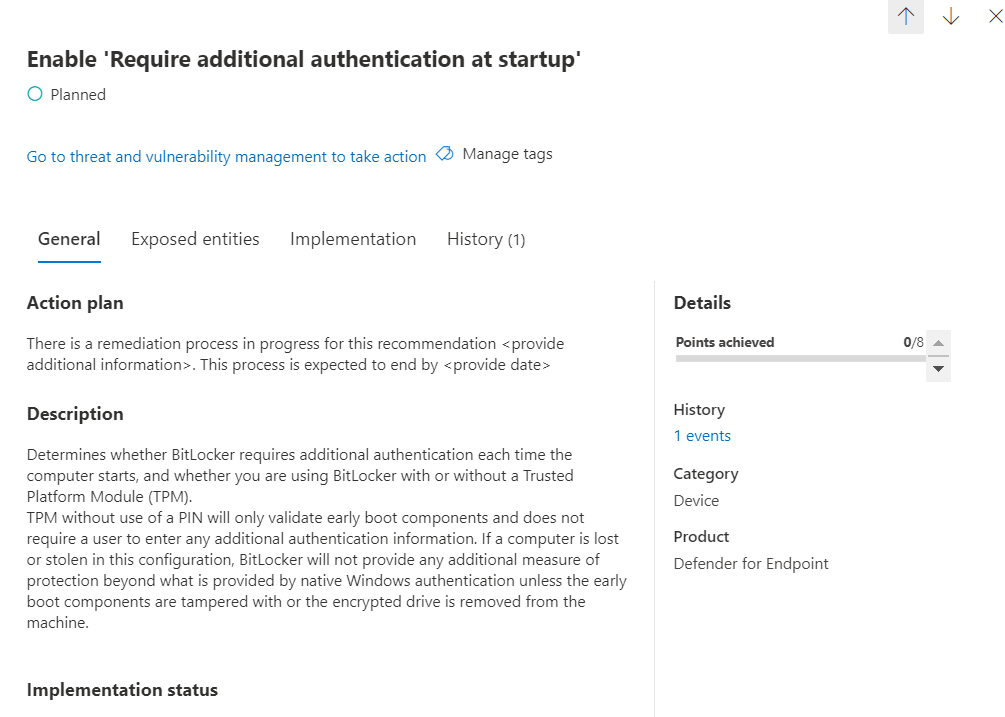Go to the previous recommendation with up arrow
This screenshot has width=1005, height=717.
[906, 17]
